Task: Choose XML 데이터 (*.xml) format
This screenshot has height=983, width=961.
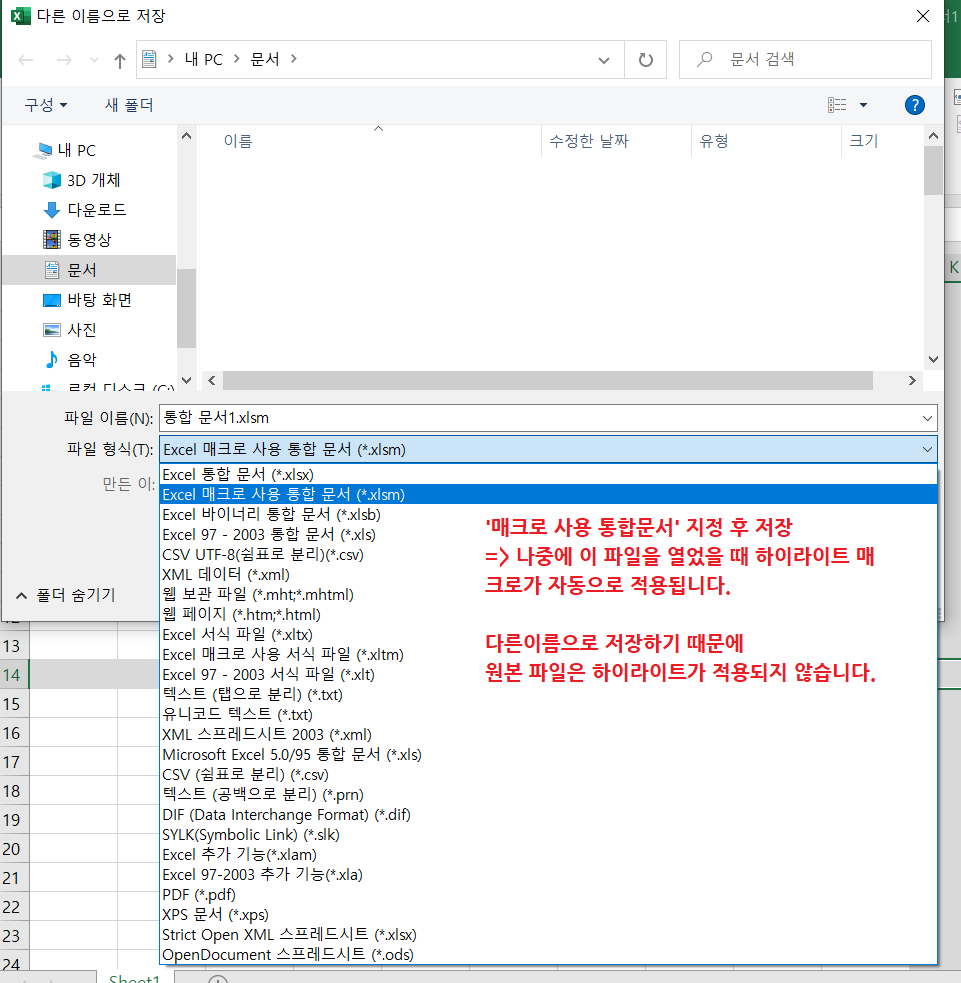Action: coord(549,575)
